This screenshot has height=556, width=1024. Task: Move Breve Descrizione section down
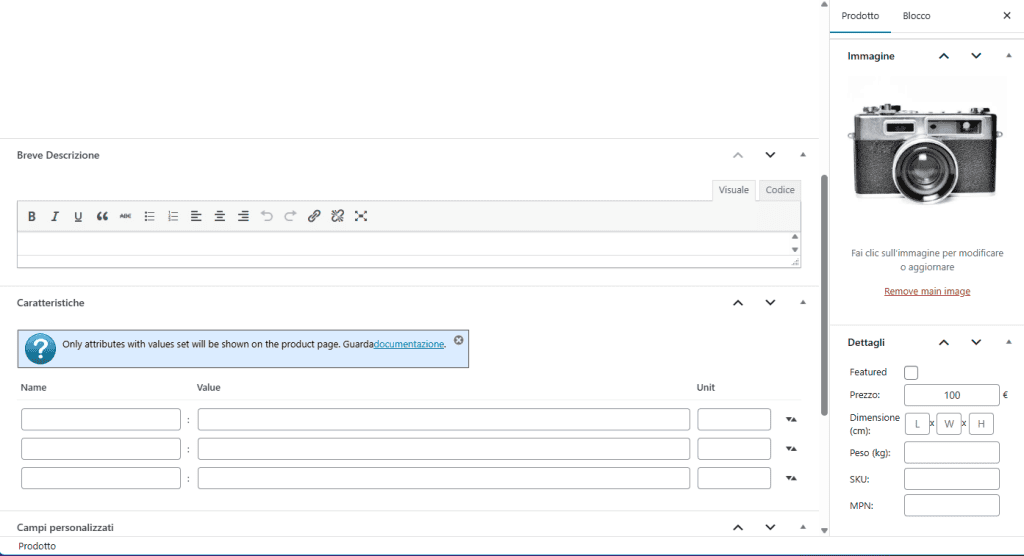pos(770,155)
